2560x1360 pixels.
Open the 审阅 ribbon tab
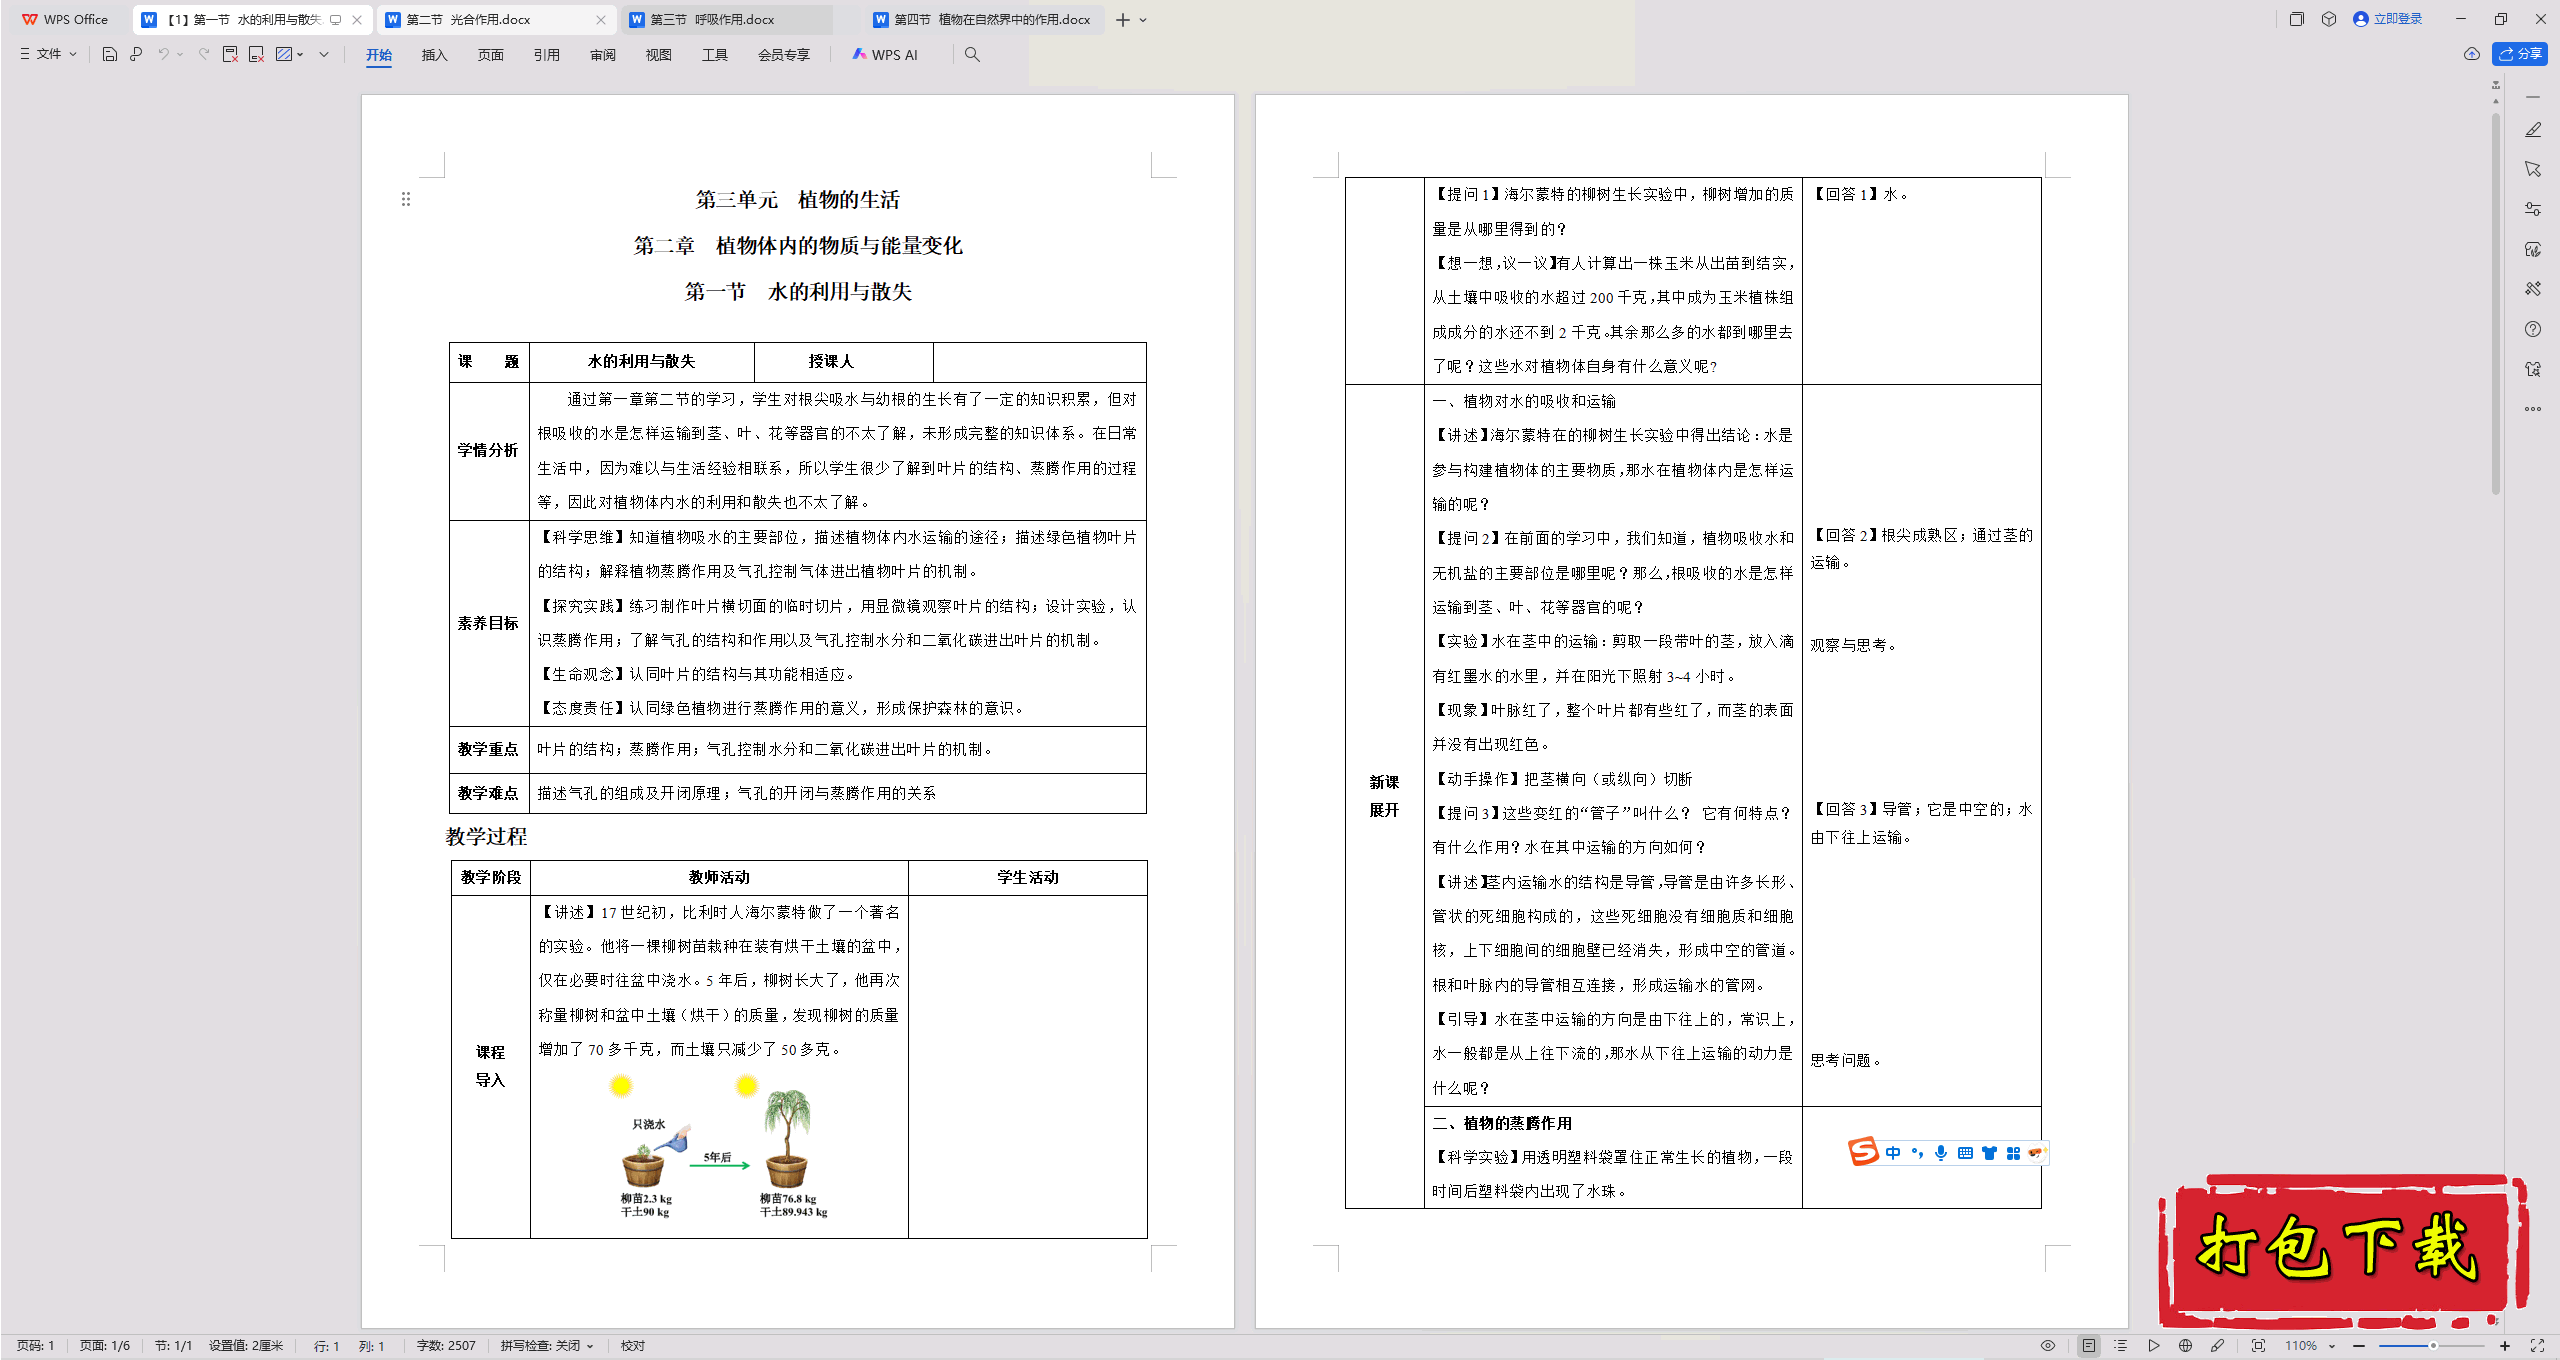tap(602, 55)
